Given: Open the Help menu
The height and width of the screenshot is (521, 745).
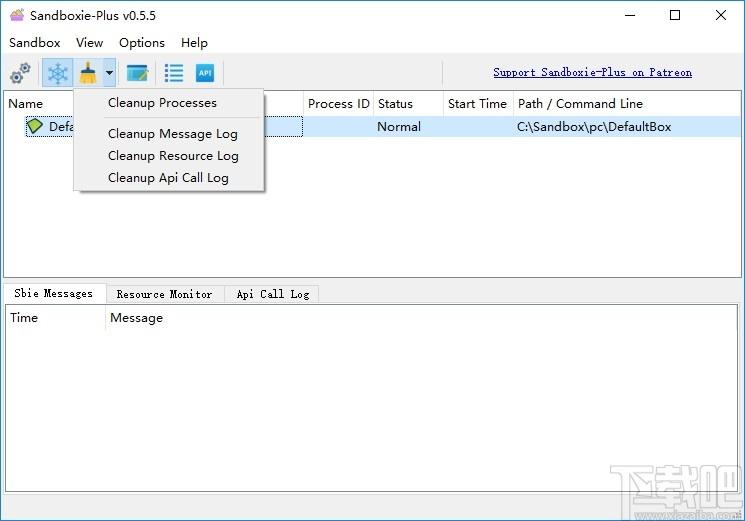Looking at the screenshot, I should click(x=194, y=43).
